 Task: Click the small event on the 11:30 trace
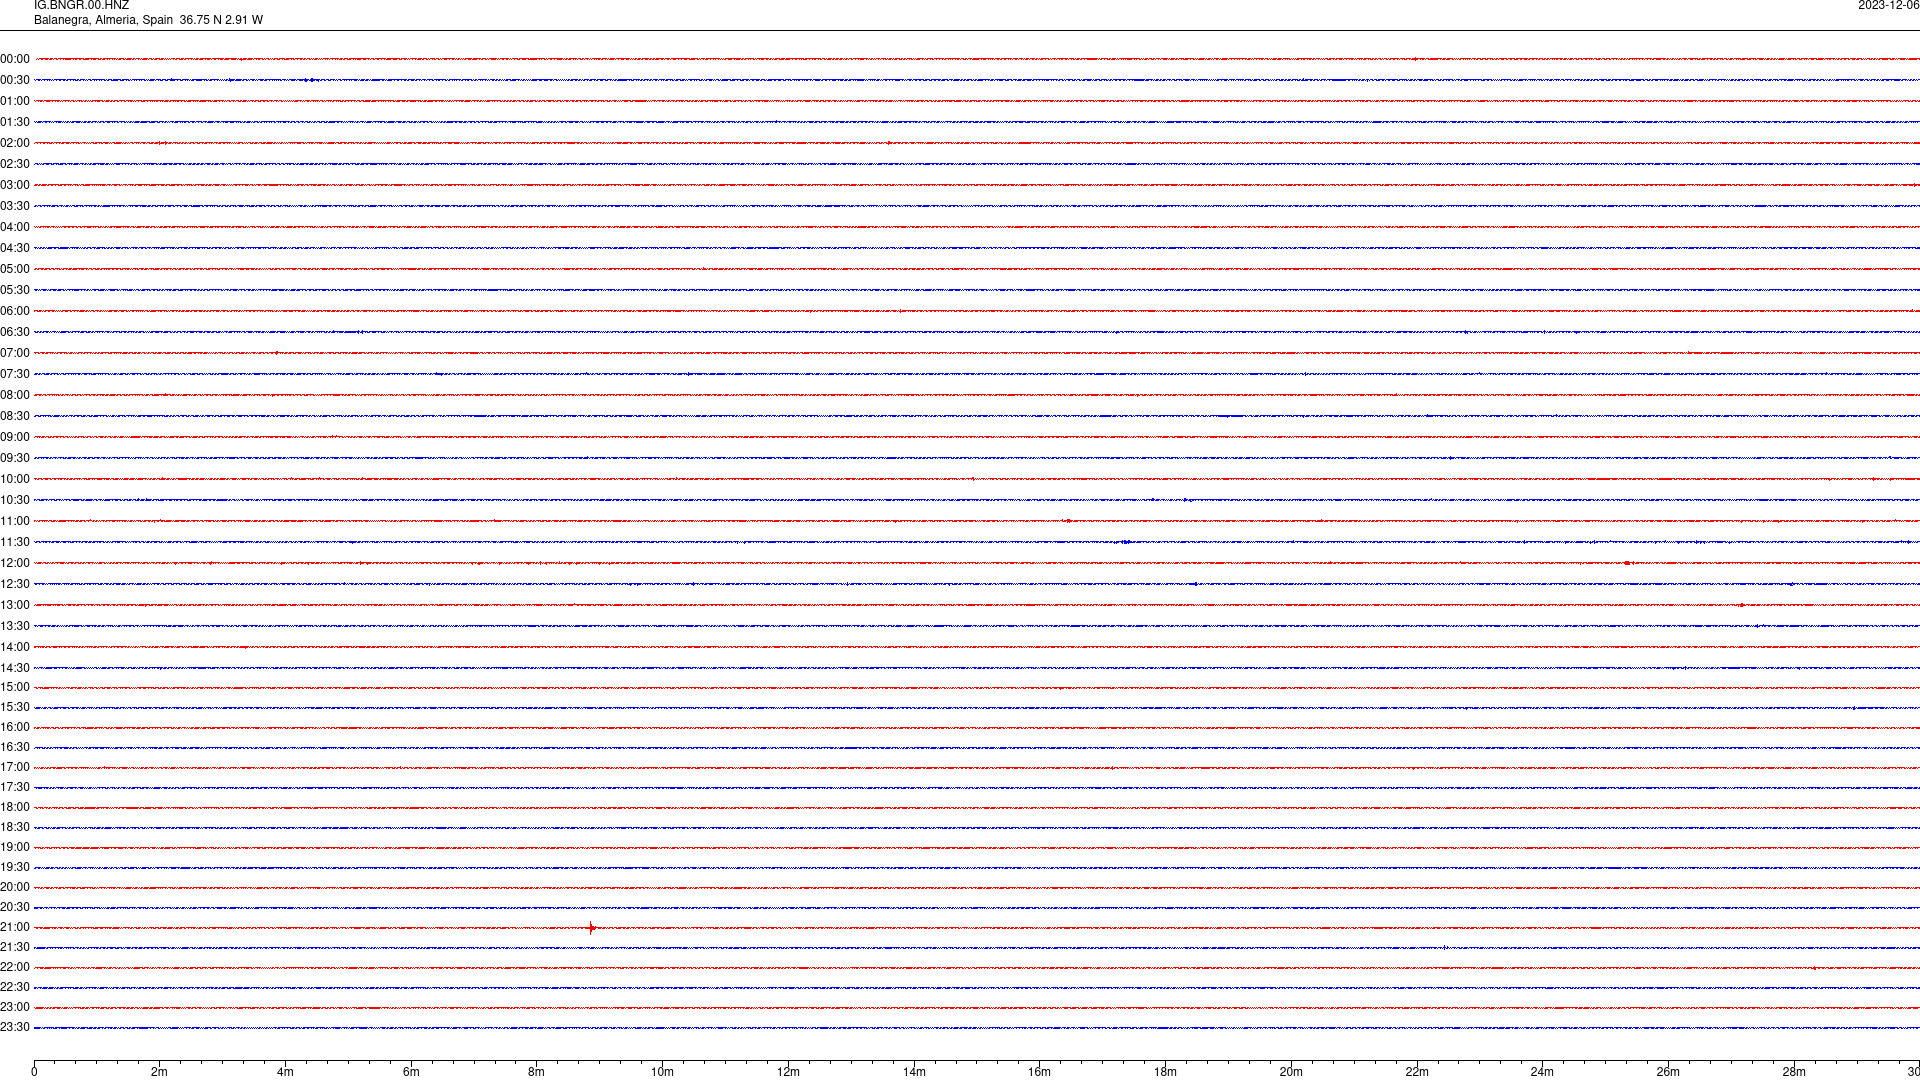pyautogui.click(x=1126, y=542)
